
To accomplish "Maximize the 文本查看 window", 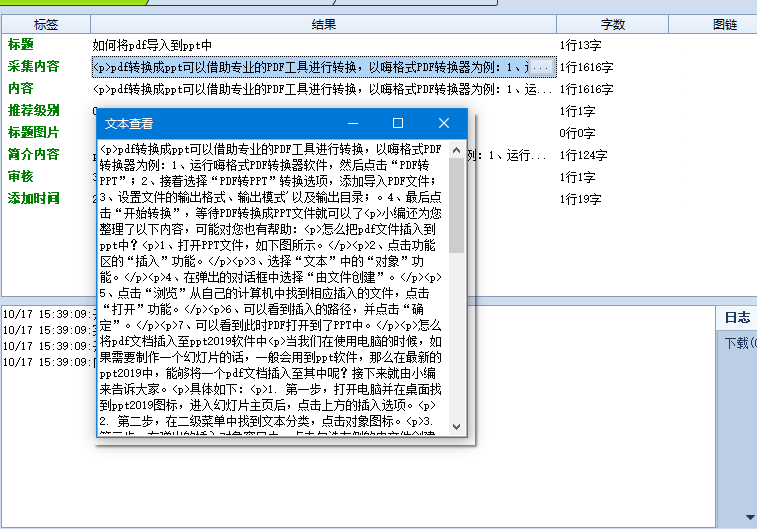I will (398, 124).
